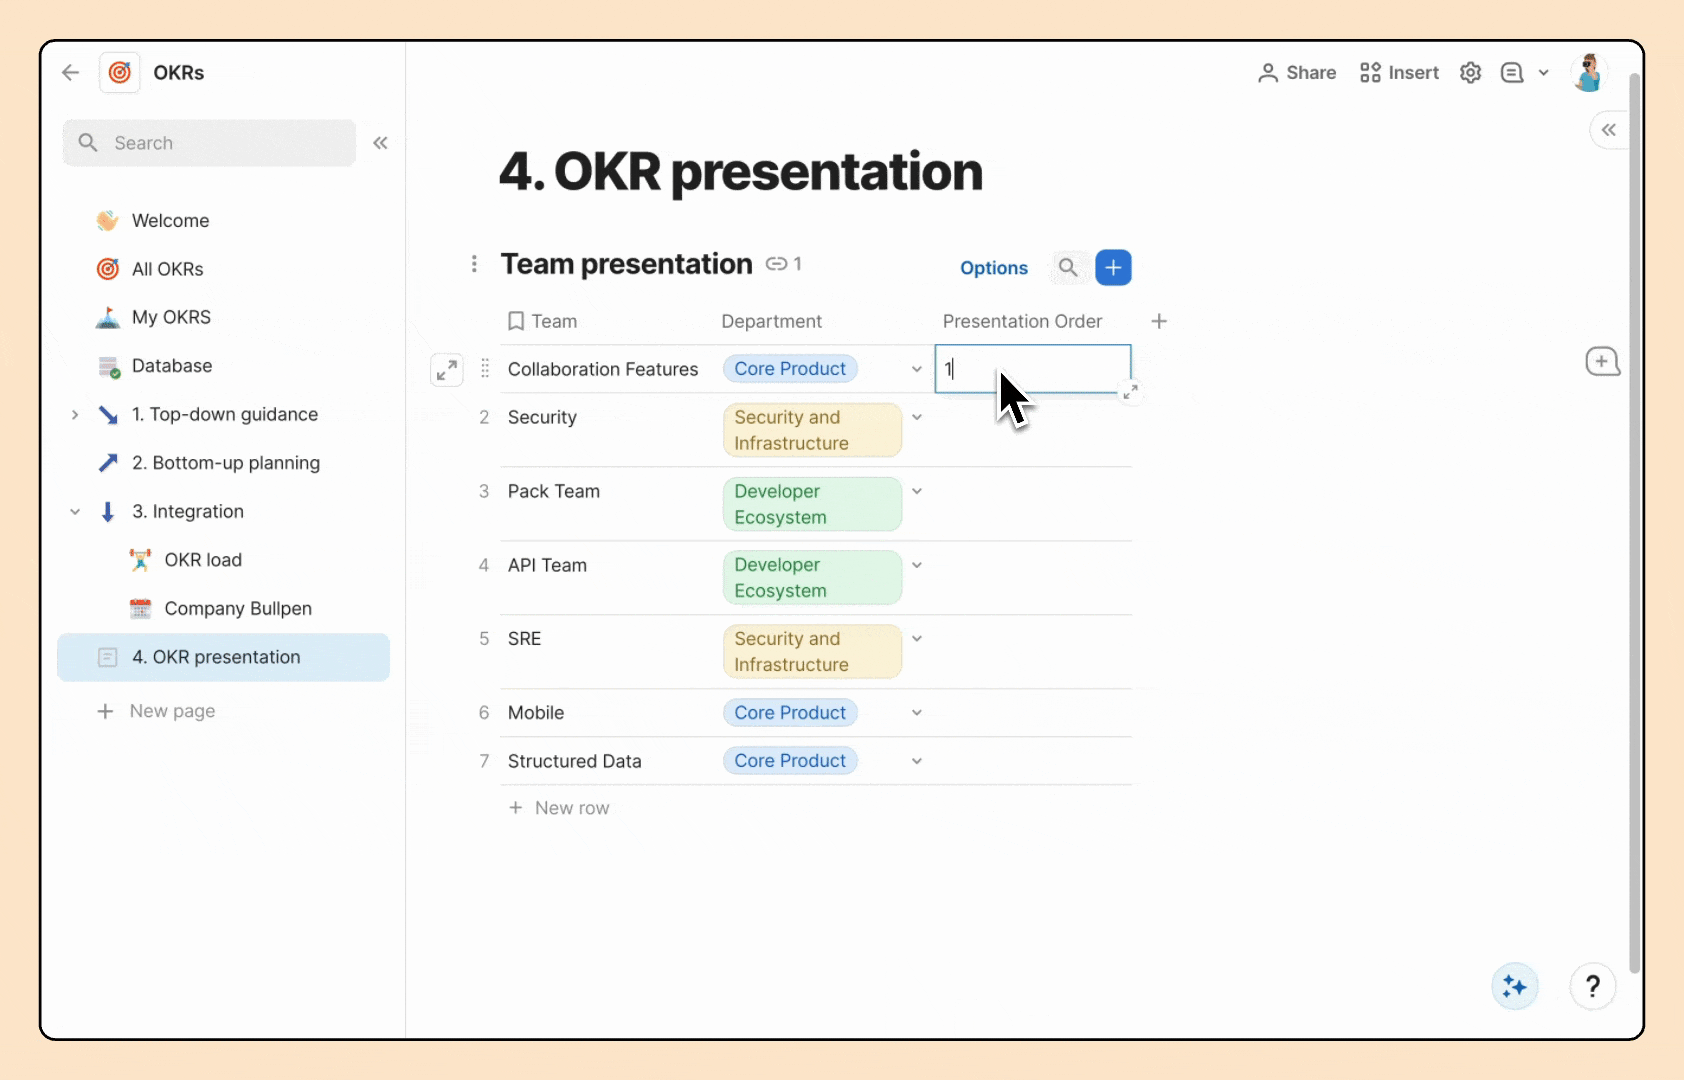This screenshot has height=1080, width=1684.
Task: Open table Options
Action: (994, 268)
